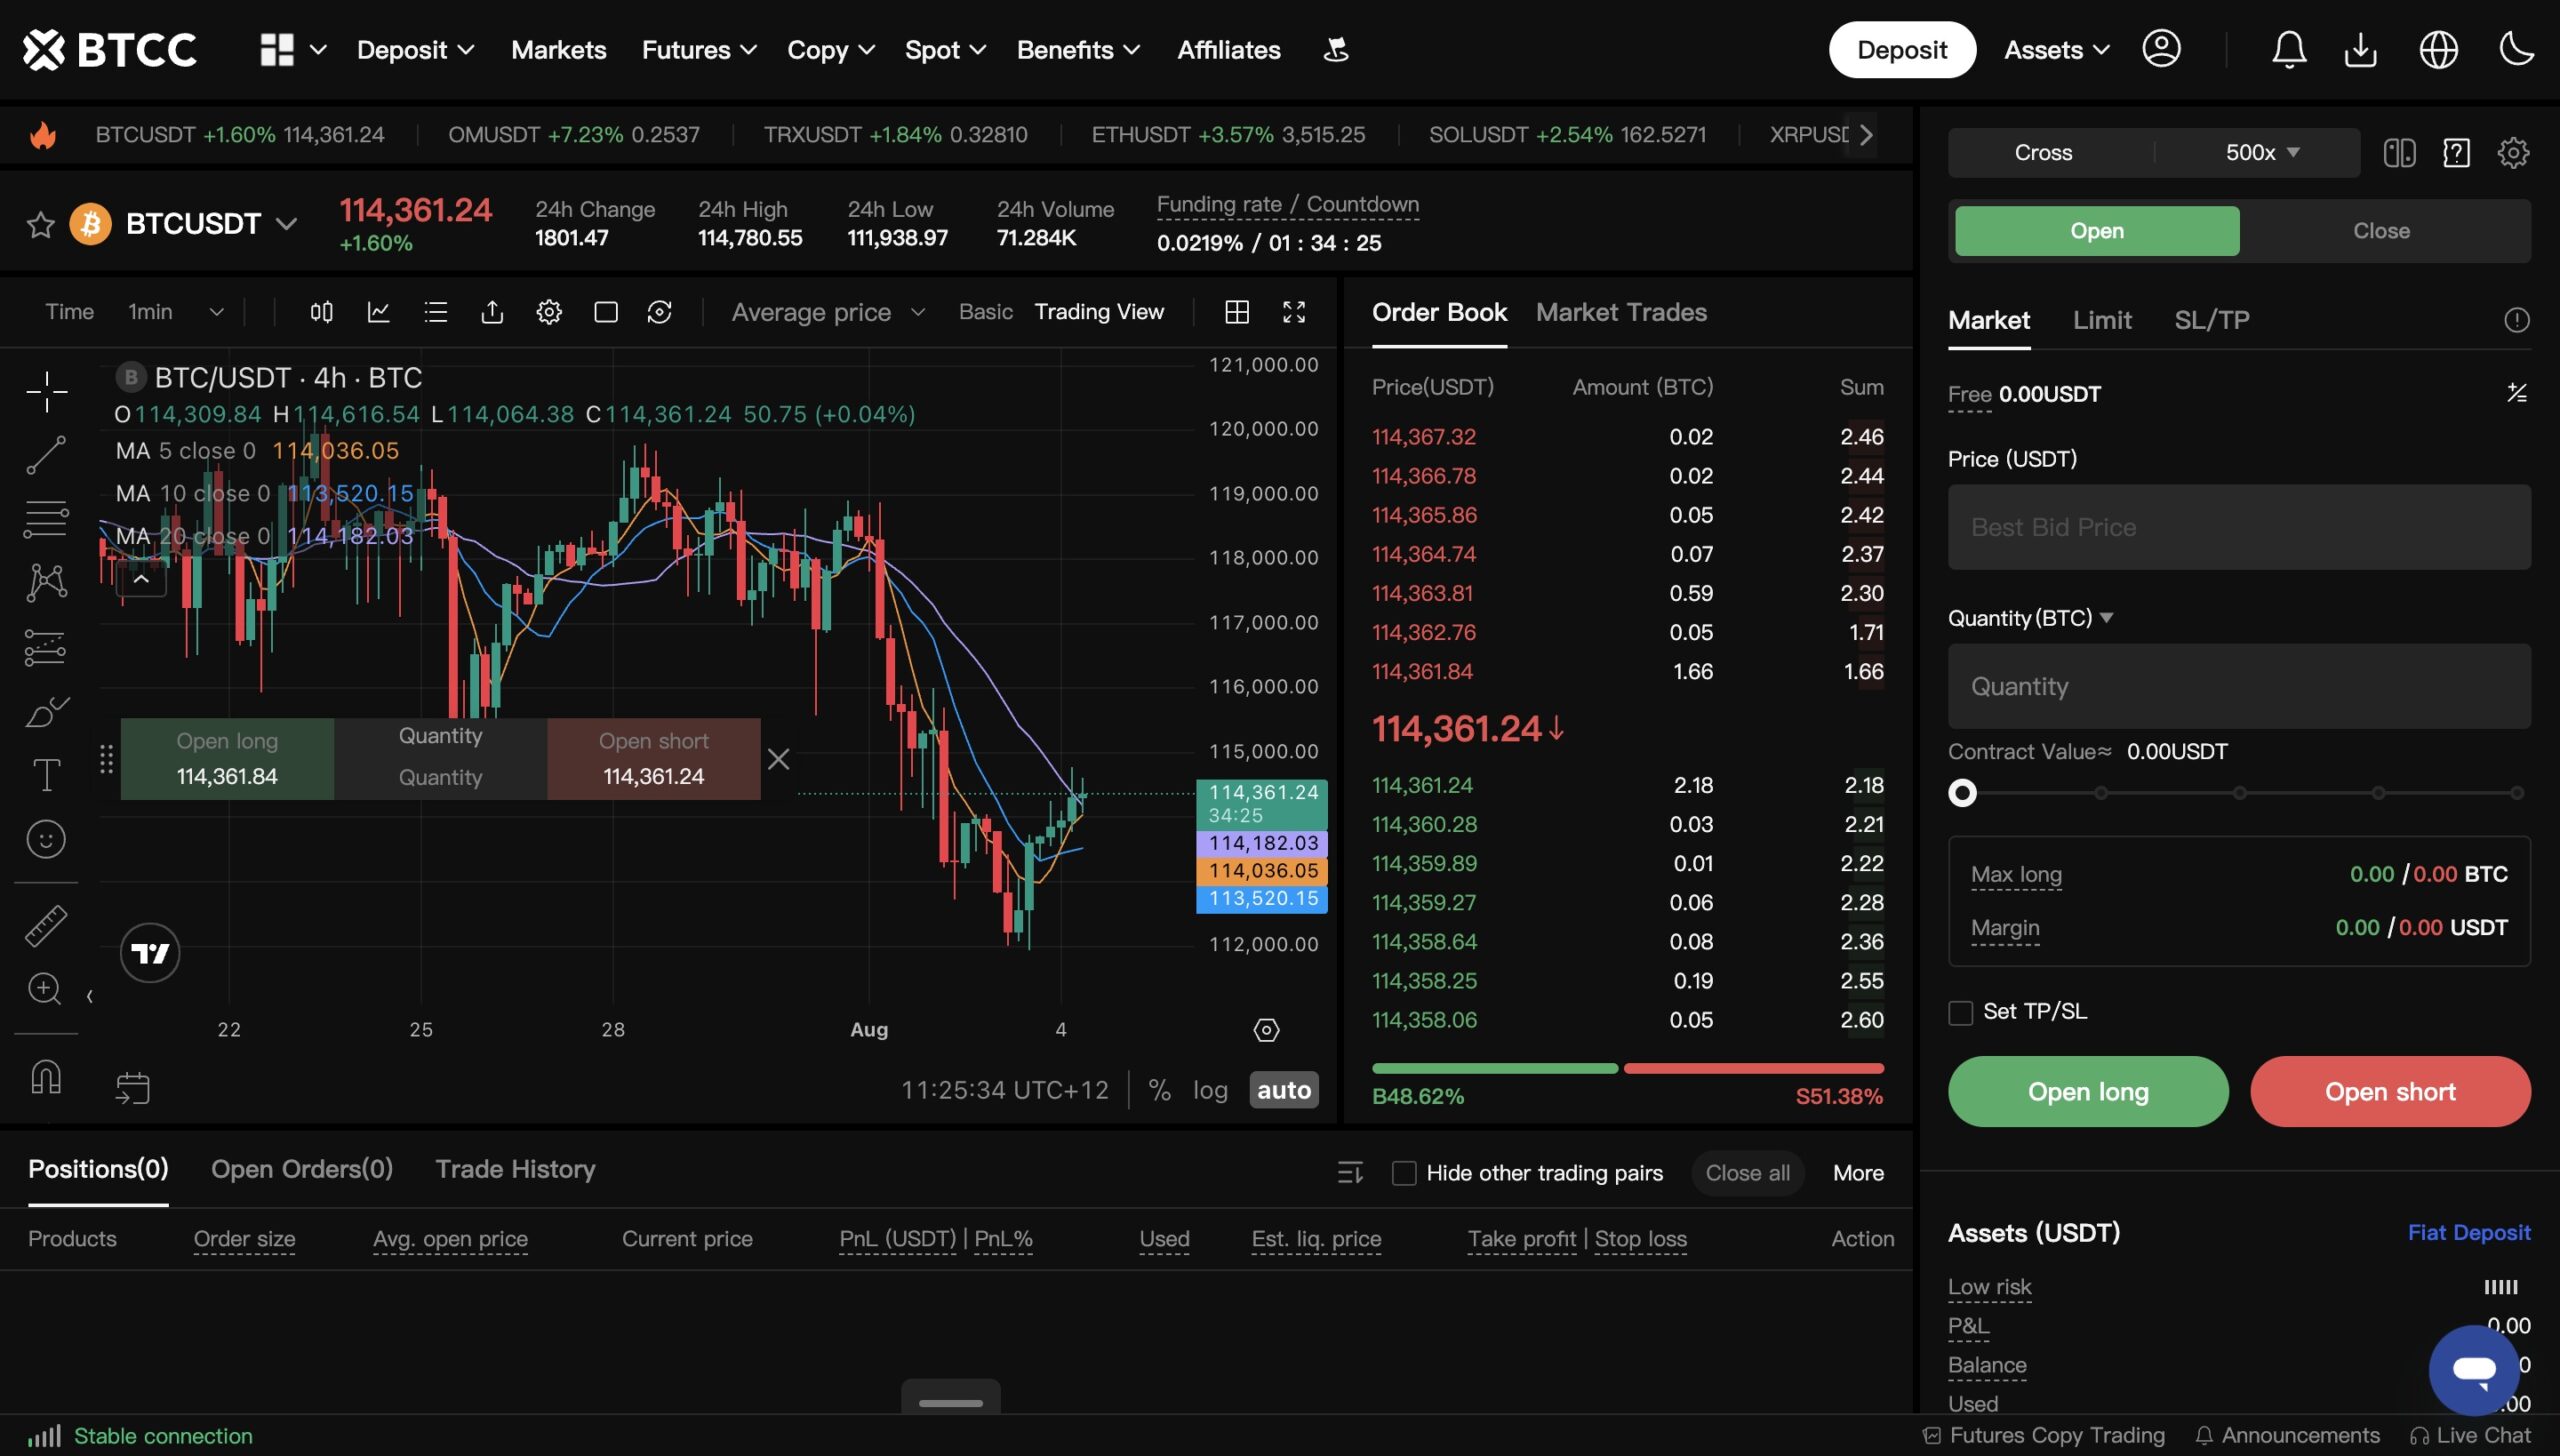Expand the Futures menu
This screenshot has height=1456, width=2560.
698,50
